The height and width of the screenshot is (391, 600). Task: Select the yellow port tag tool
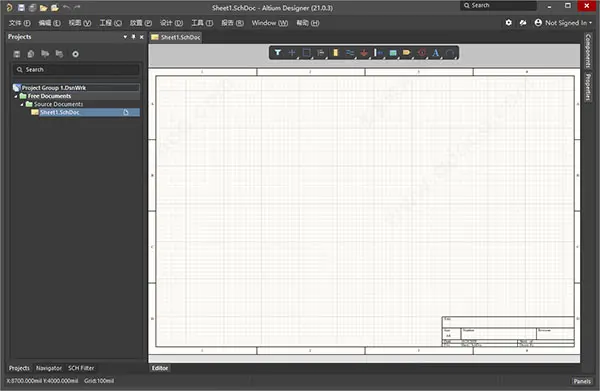[x=407, y=53]
